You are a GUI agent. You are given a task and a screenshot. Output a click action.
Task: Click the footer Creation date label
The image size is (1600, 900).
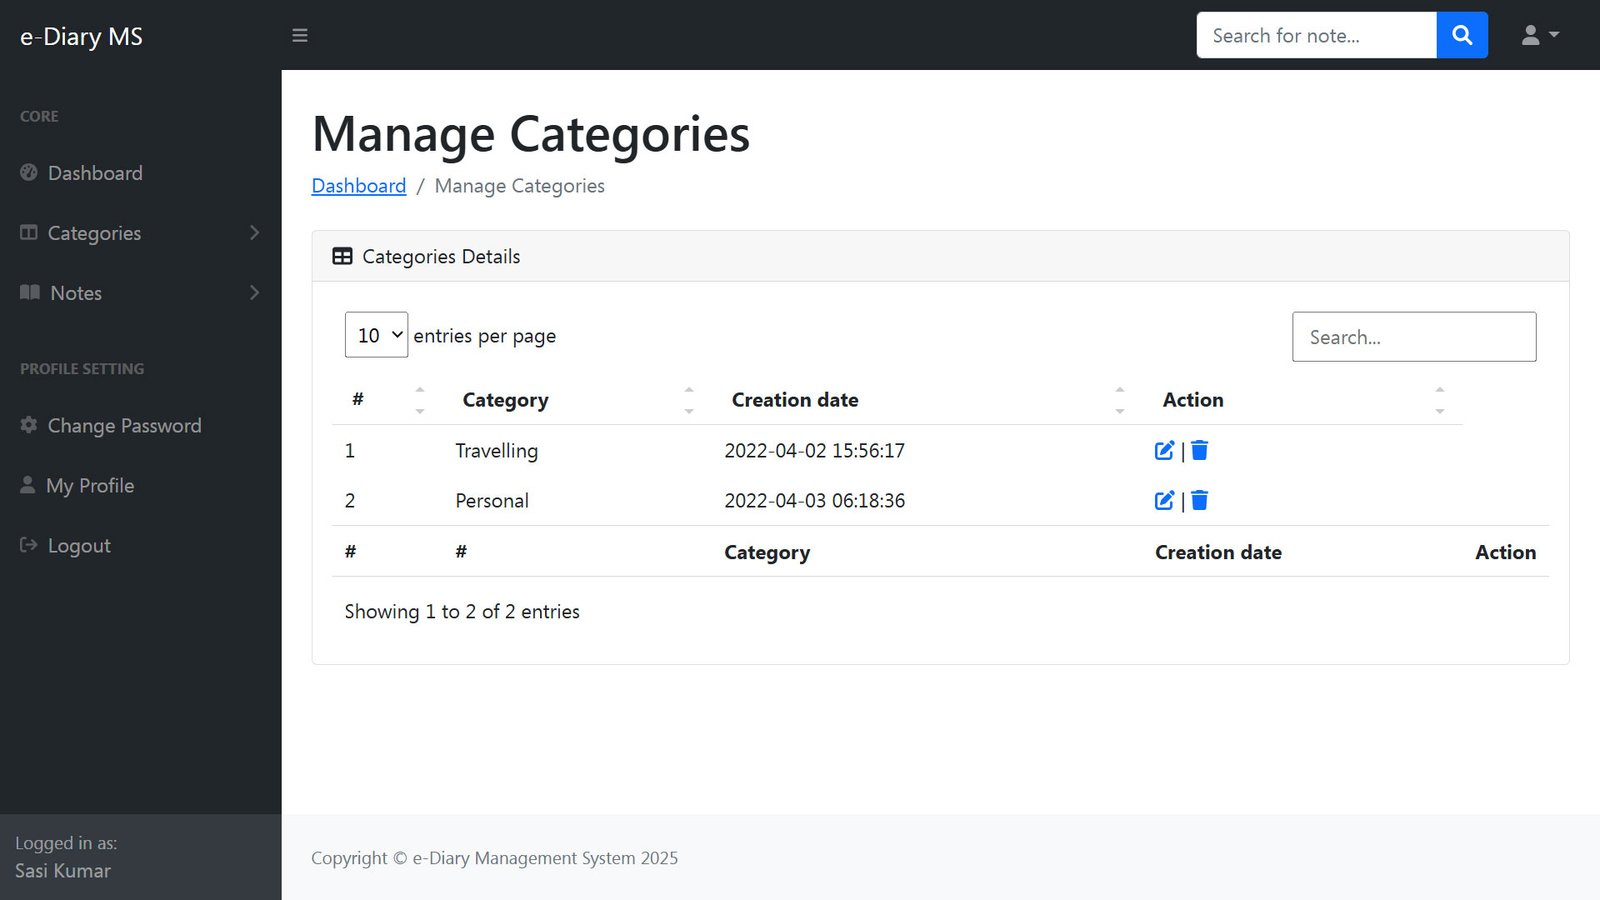pos(1218,552)
